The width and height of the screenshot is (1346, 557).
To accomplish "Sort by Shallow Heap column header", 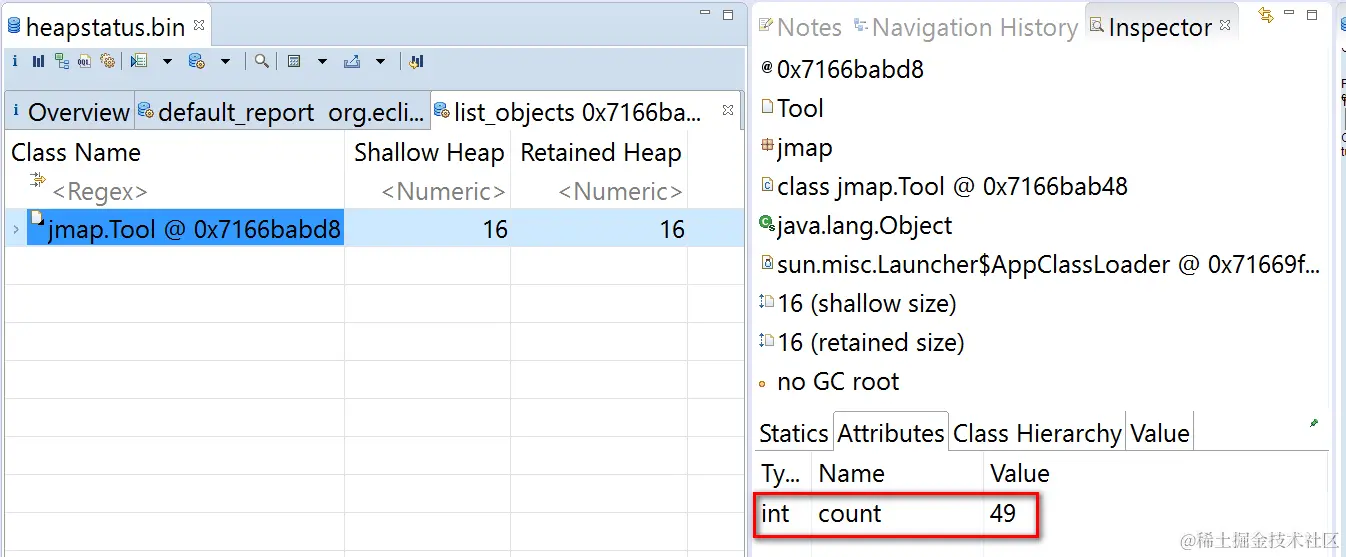I will pyautogui.click(x=428, y=153).
